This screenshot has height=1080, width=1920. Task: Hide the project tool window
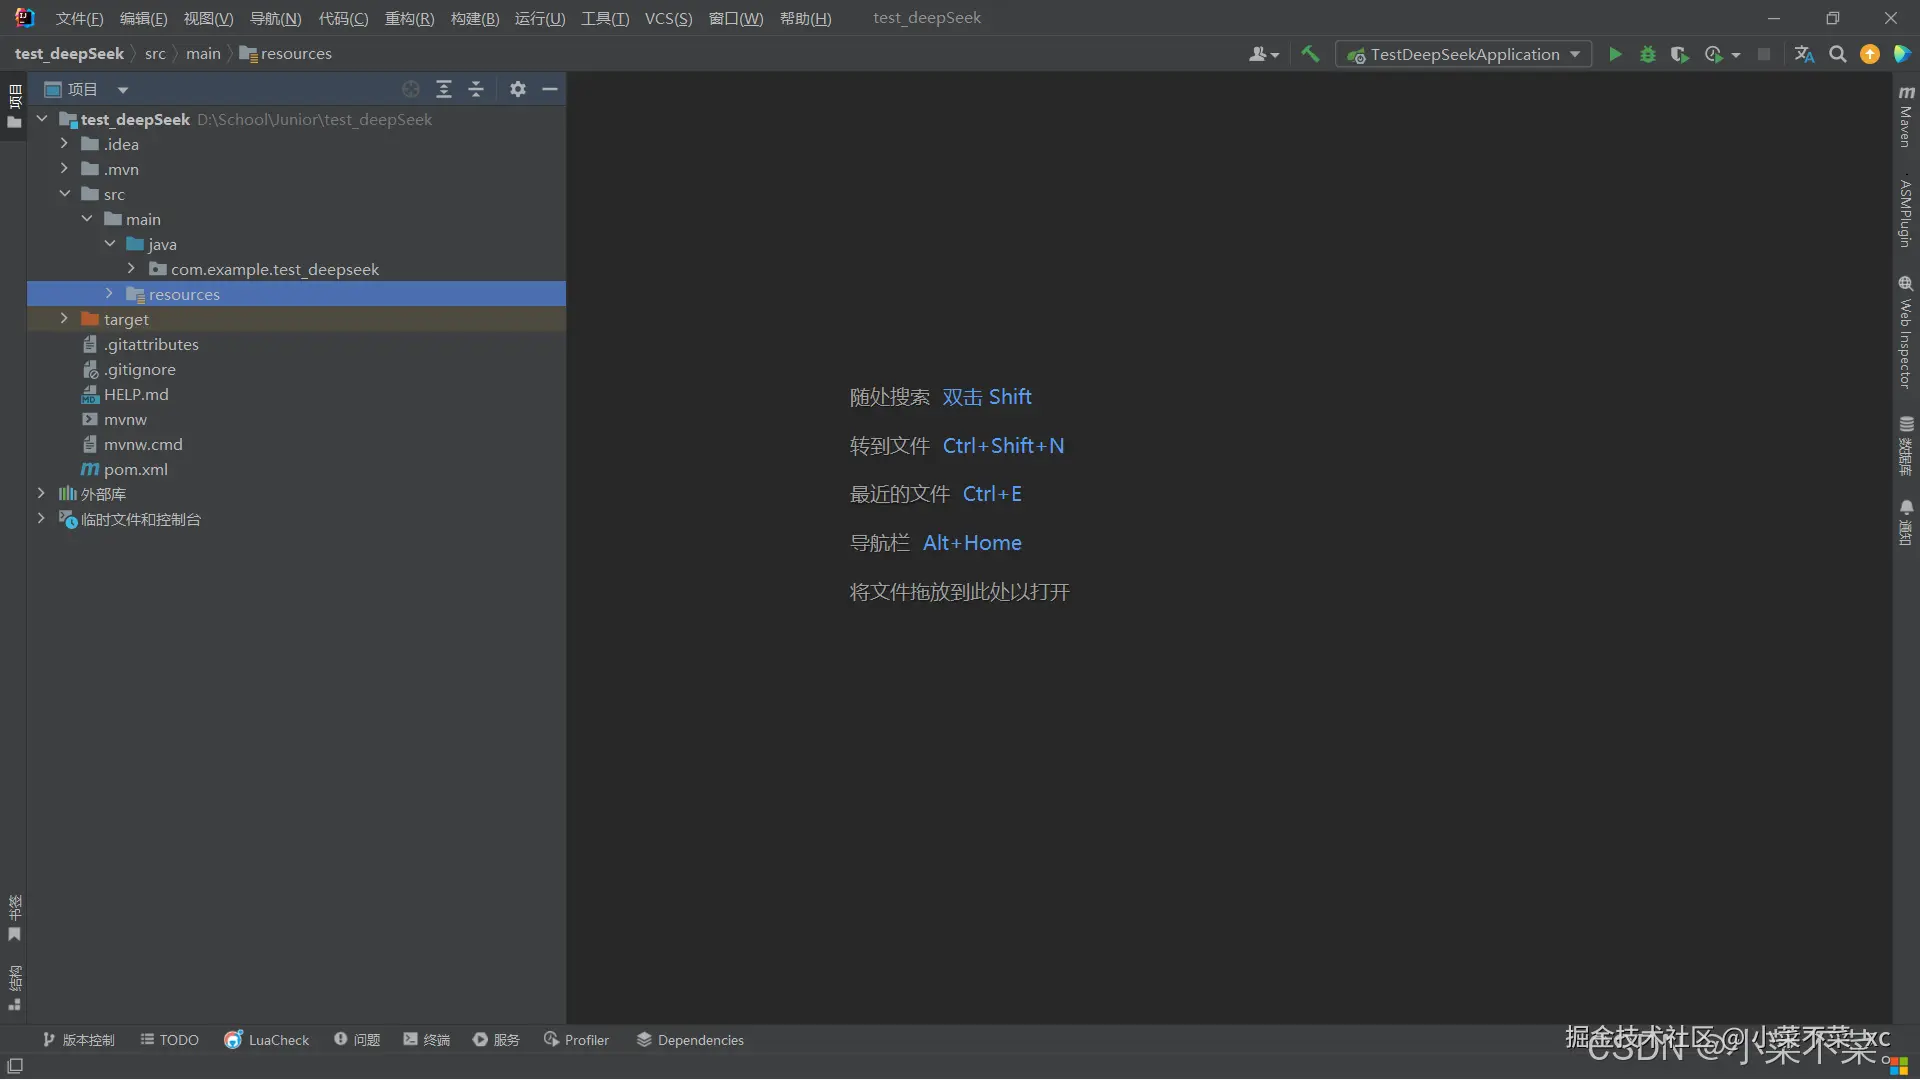coord(550,89)
